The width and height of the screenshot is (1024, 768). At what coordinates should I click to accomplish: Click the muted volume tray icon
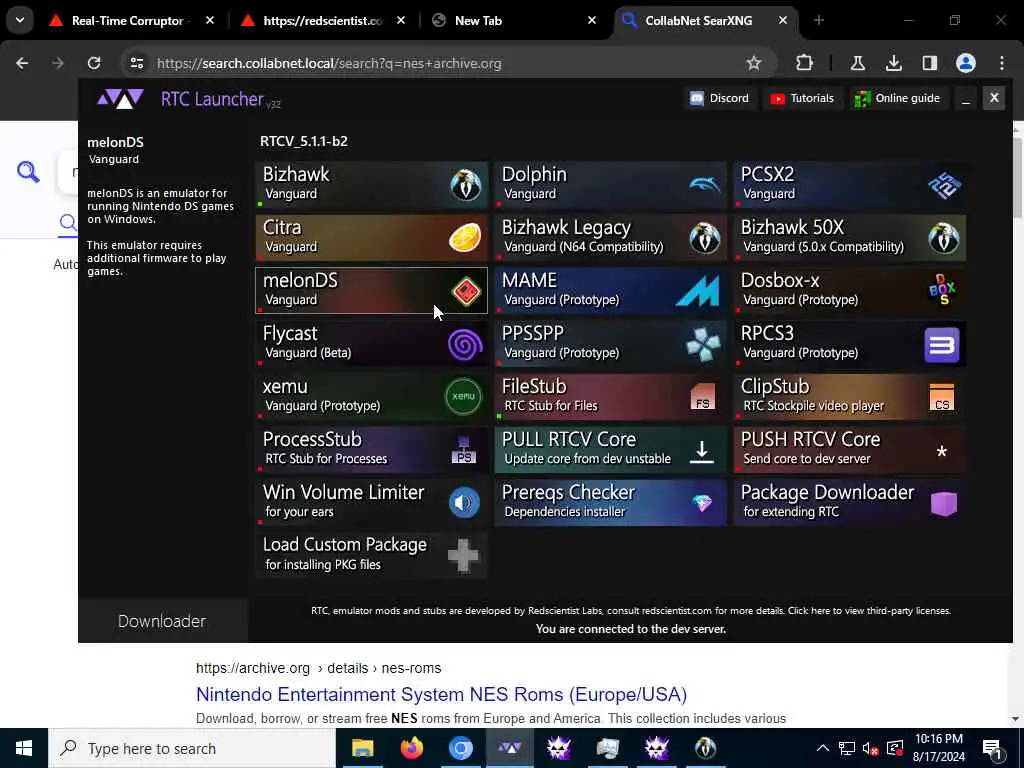click(870, 748)
